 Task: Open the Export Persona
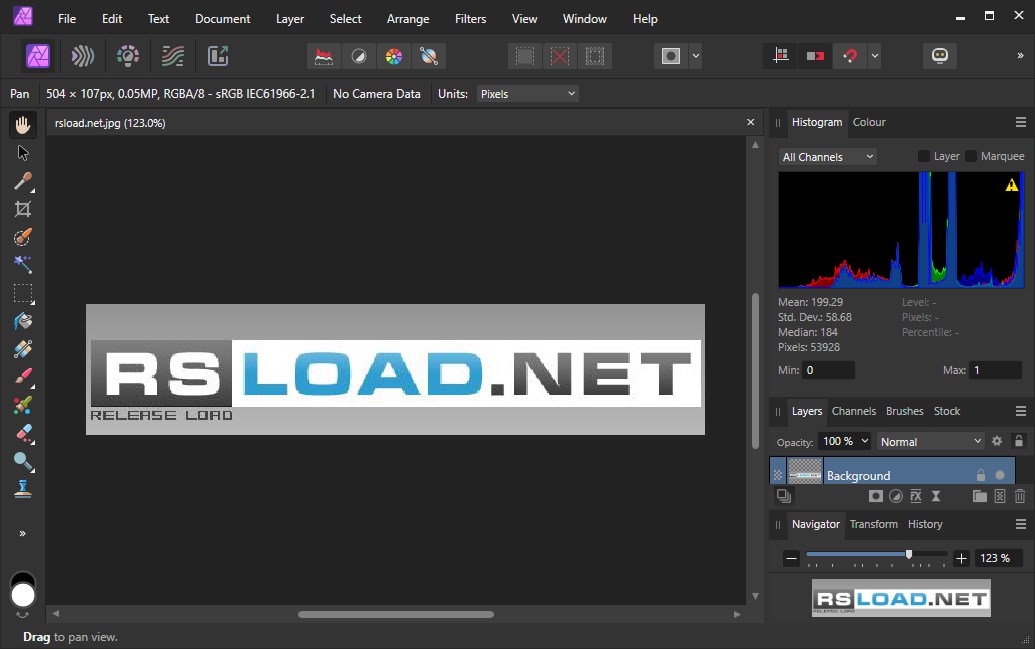(218, 56)
